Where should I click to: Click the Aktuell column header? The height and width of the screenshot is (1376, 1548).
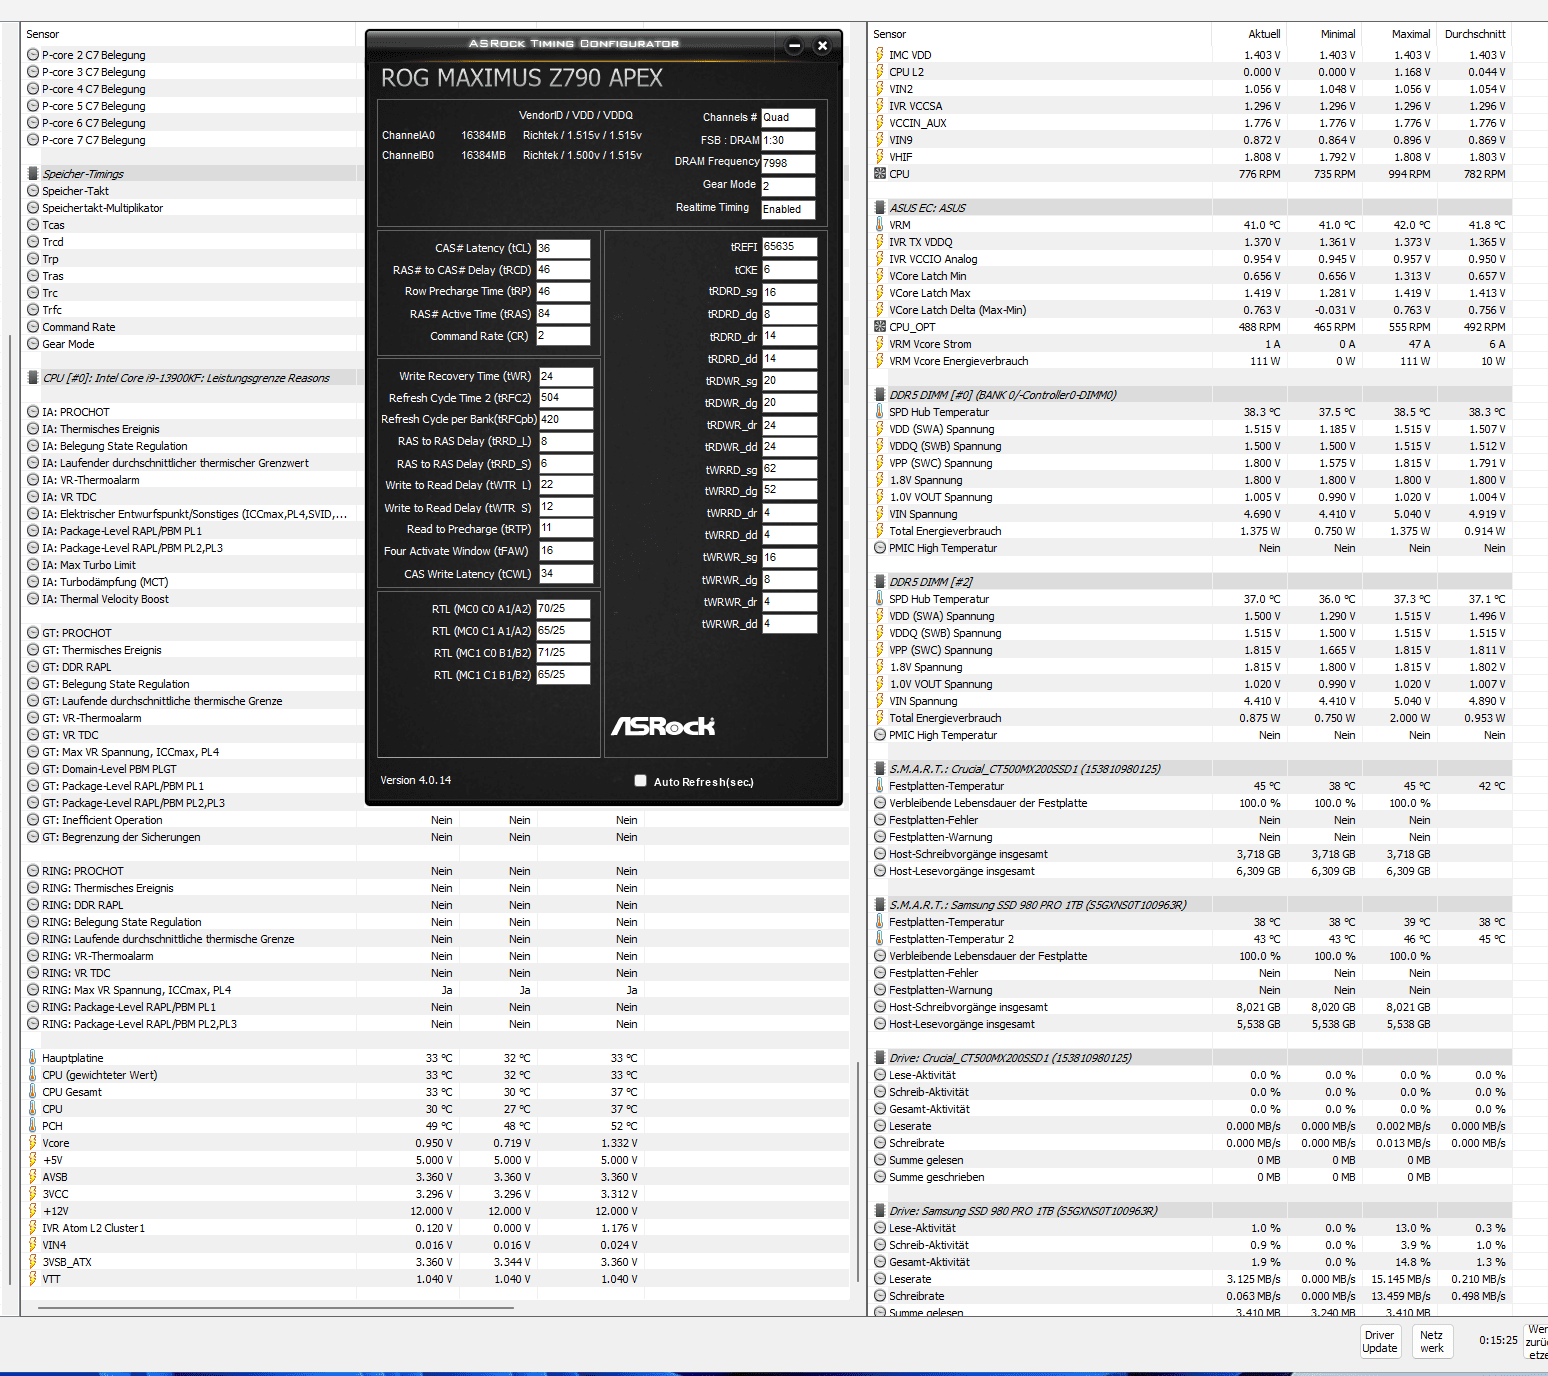pyautogui.click(x=1264, y=34)
